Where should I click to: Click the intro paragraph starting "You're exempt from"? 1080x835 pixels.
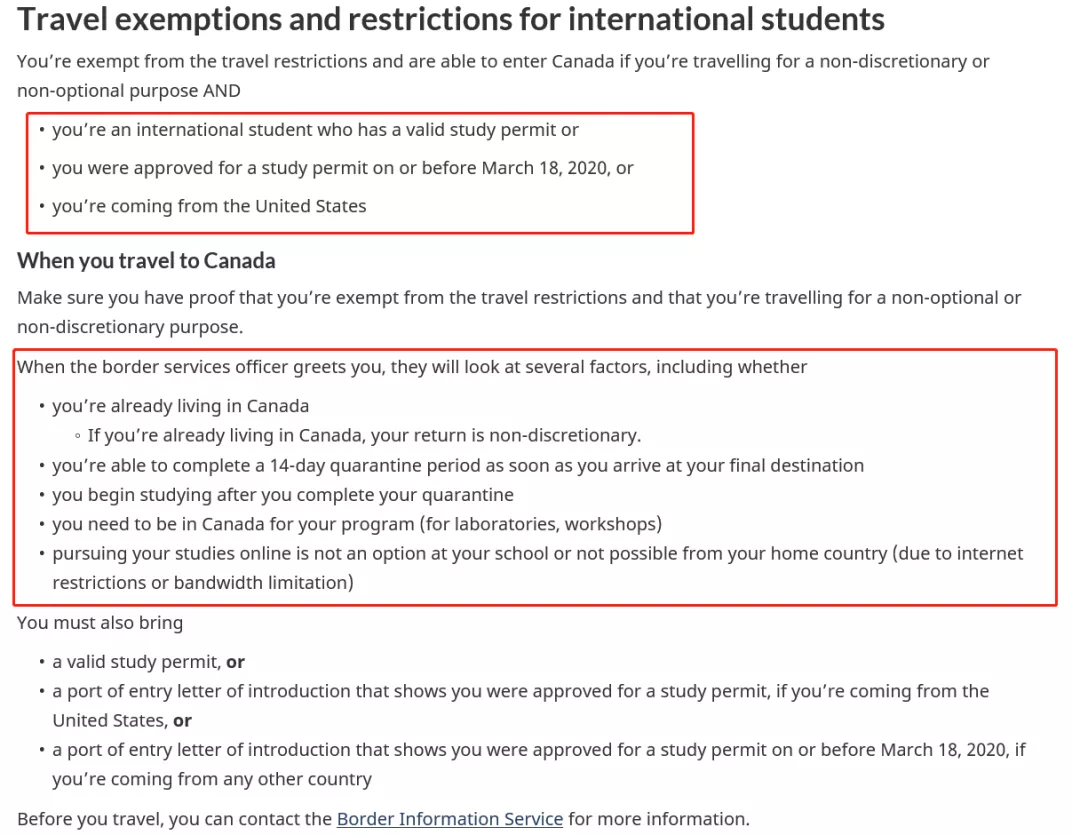pyautogui.click(x=503, y=76)
